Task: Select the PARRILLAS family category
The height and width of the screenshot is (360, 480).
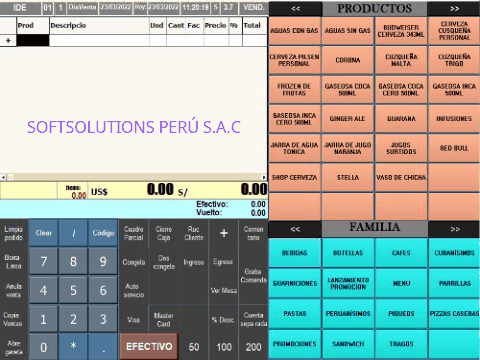Action: 454,283
